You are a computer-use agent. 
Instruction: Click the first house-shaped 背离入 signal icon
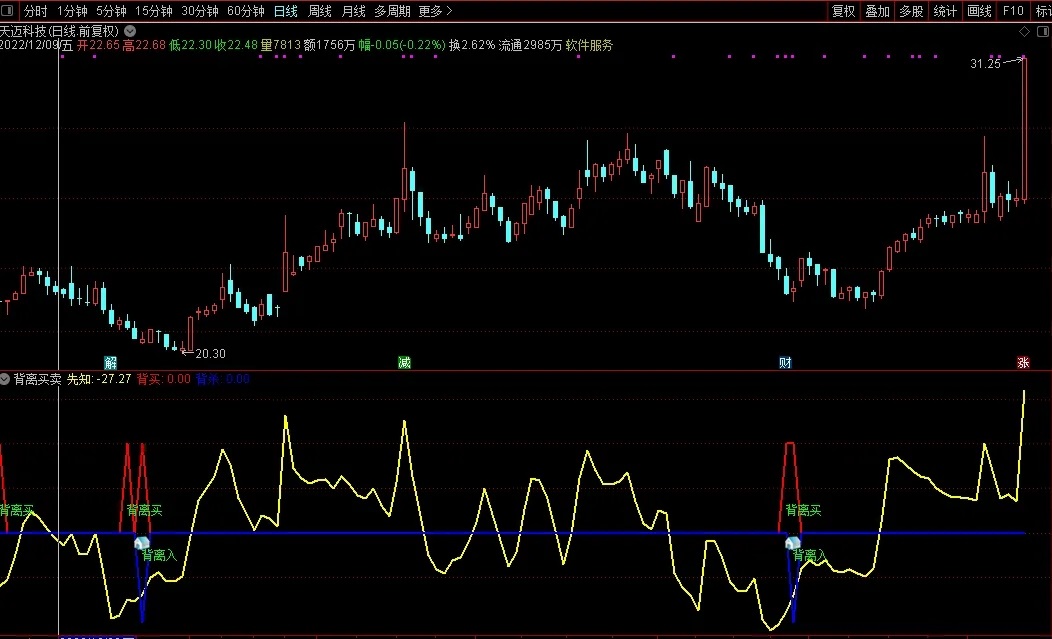[142, 542]
